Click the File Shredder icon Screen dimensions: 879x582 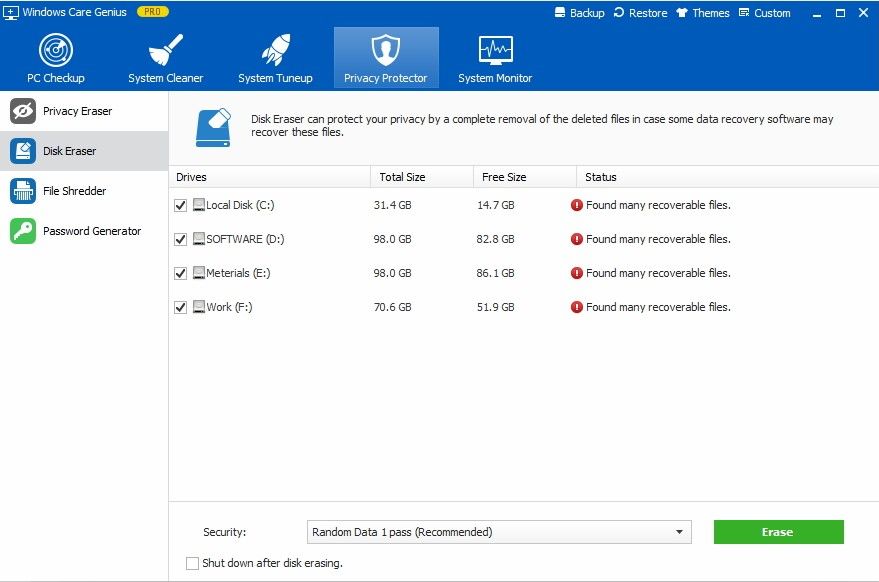coord(23,191)
